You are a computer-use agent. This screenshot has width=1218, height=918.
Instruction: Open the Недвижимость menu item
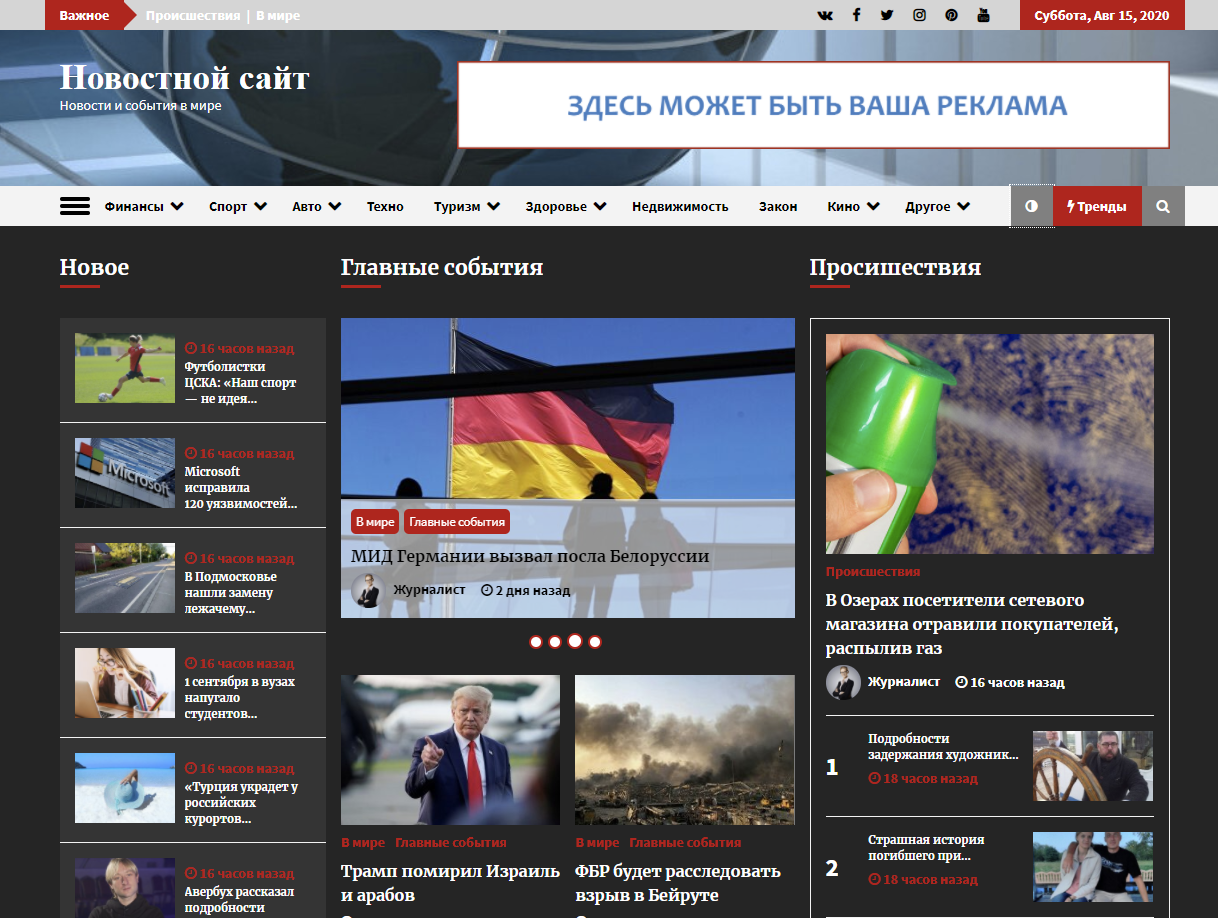[680, 207]
